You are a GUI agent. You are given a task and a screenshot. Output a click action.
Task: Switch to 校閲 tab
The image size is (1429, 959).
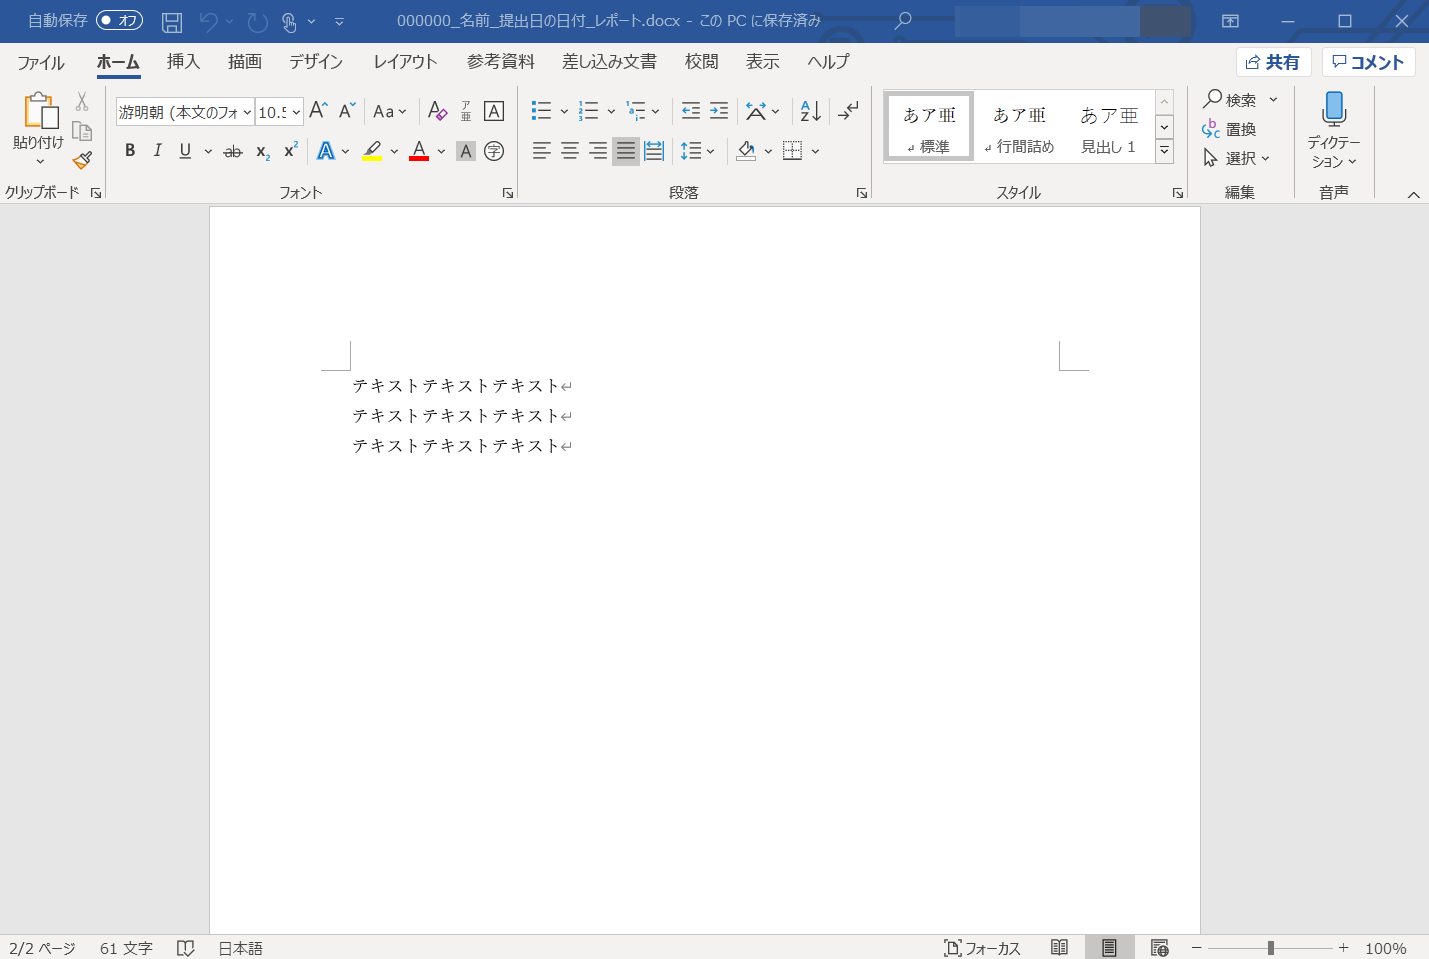702,62
